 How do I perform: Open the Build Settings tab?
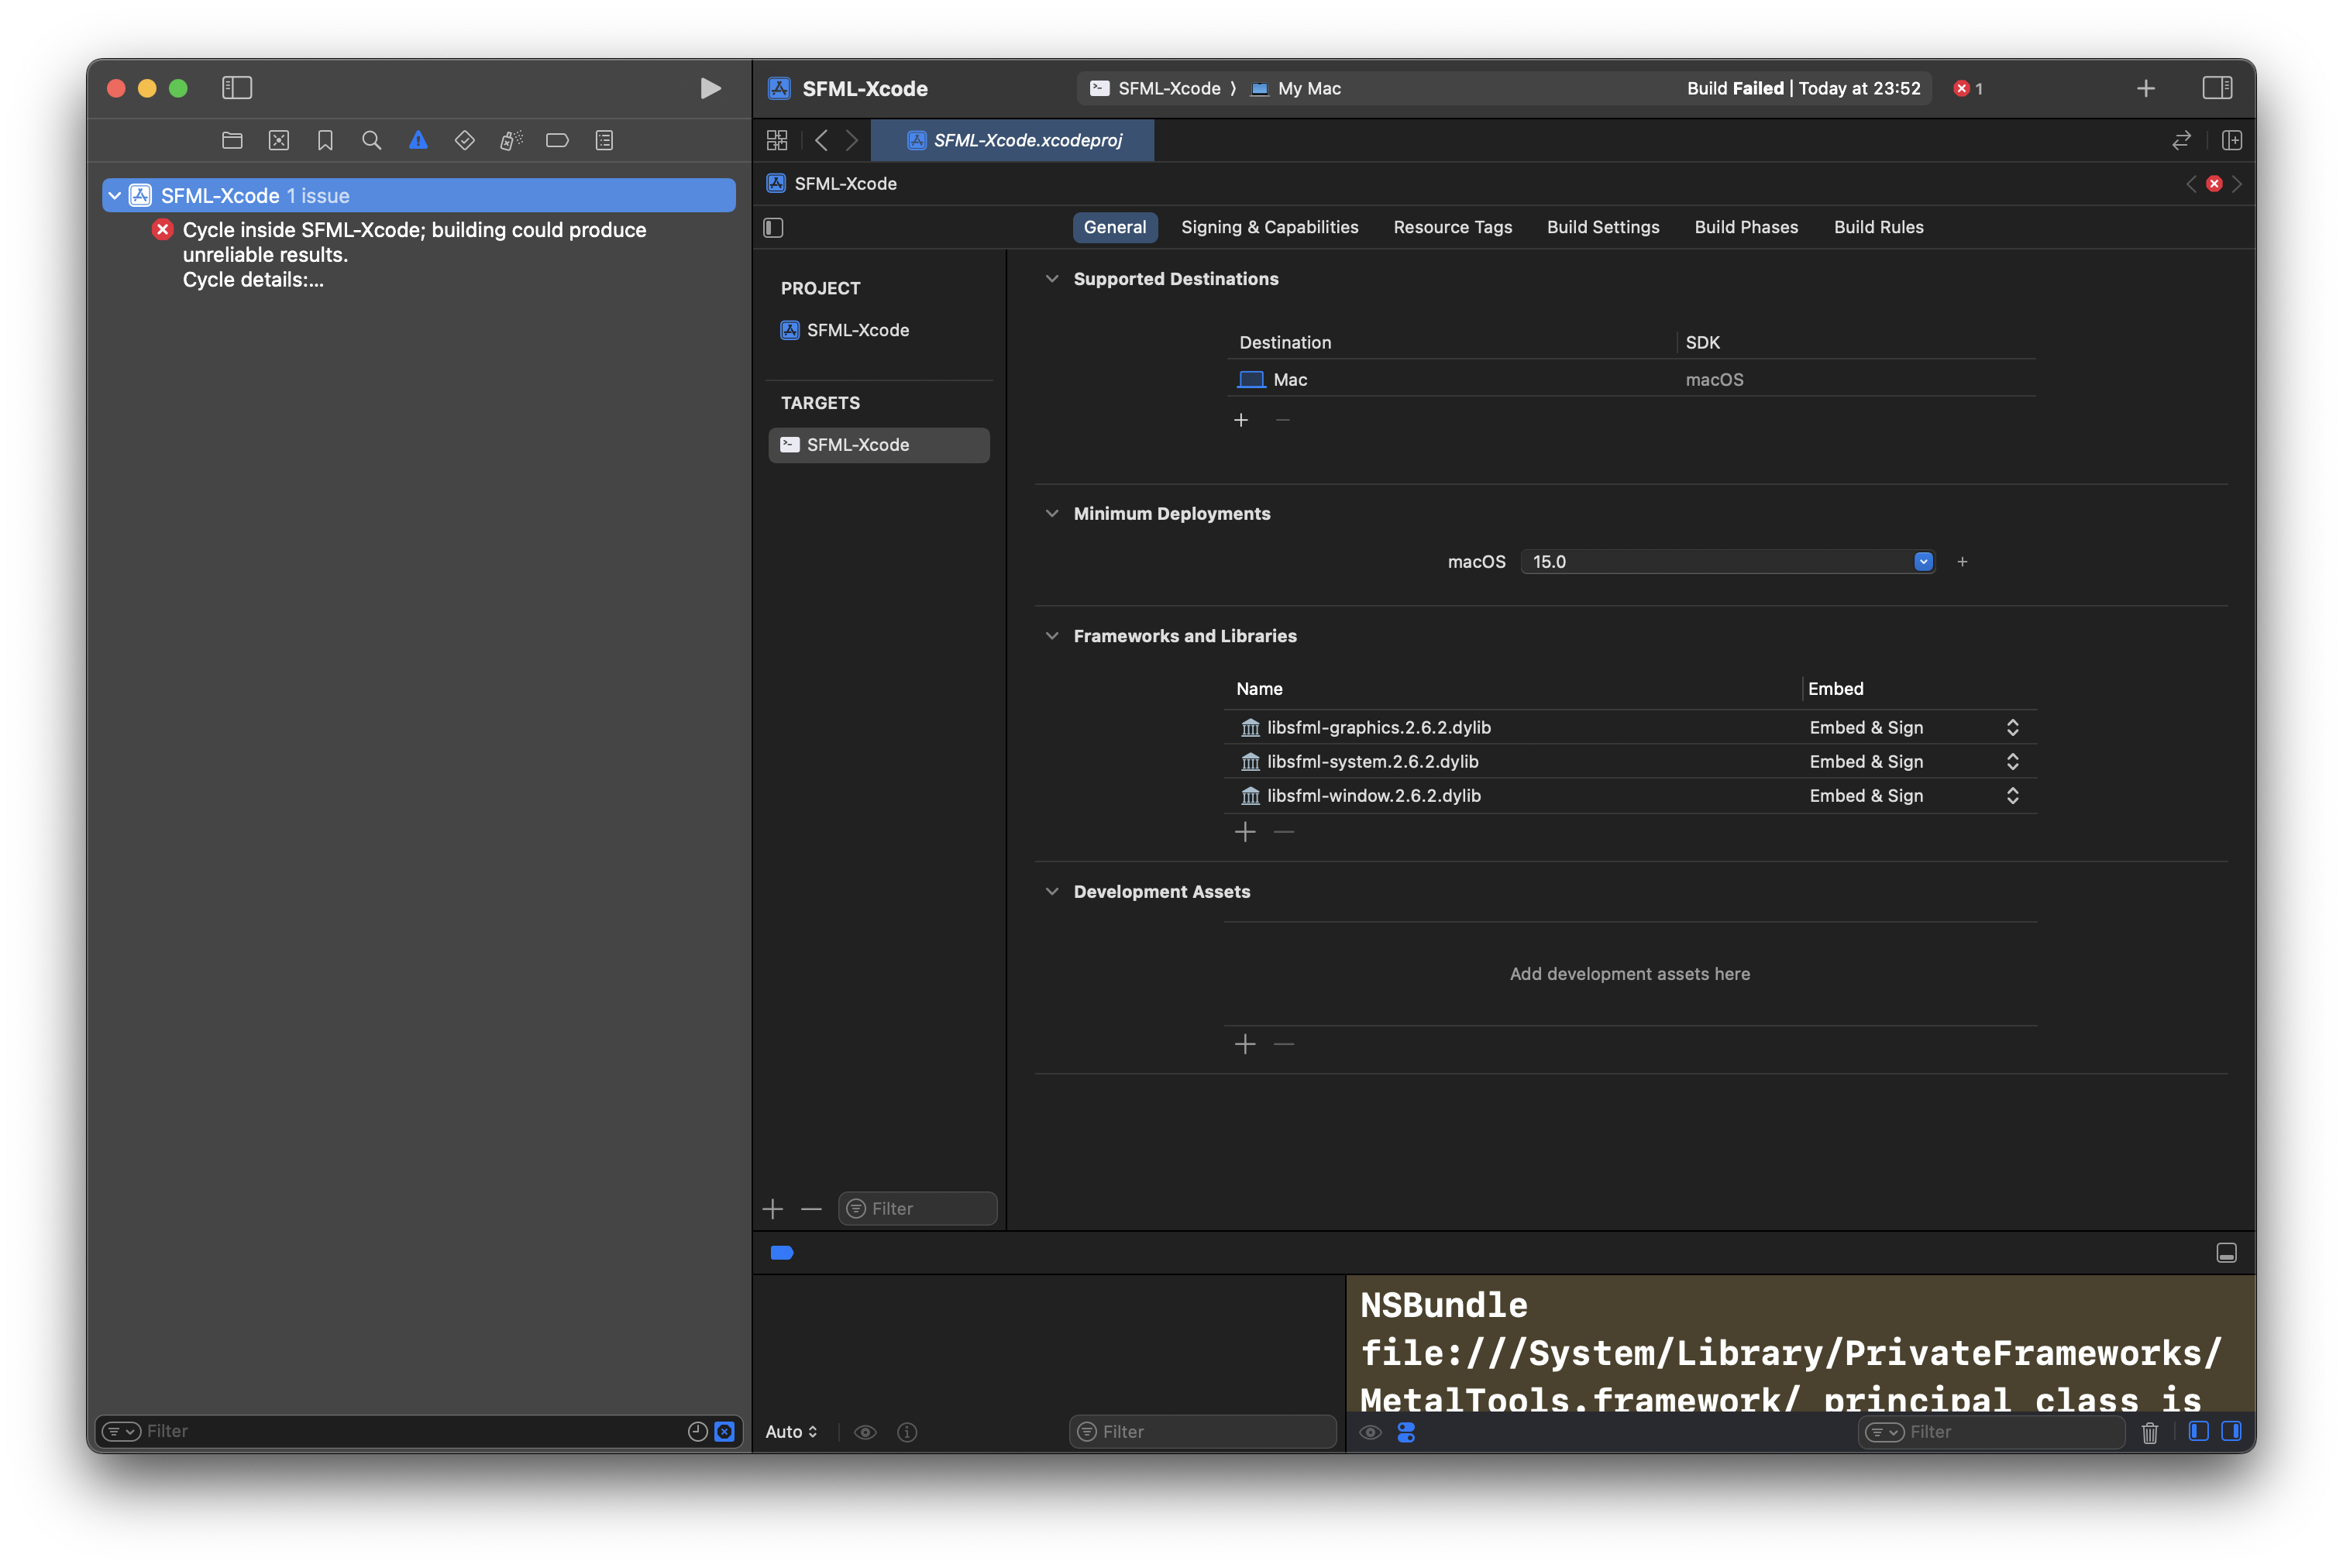(x=1602, y=227)
